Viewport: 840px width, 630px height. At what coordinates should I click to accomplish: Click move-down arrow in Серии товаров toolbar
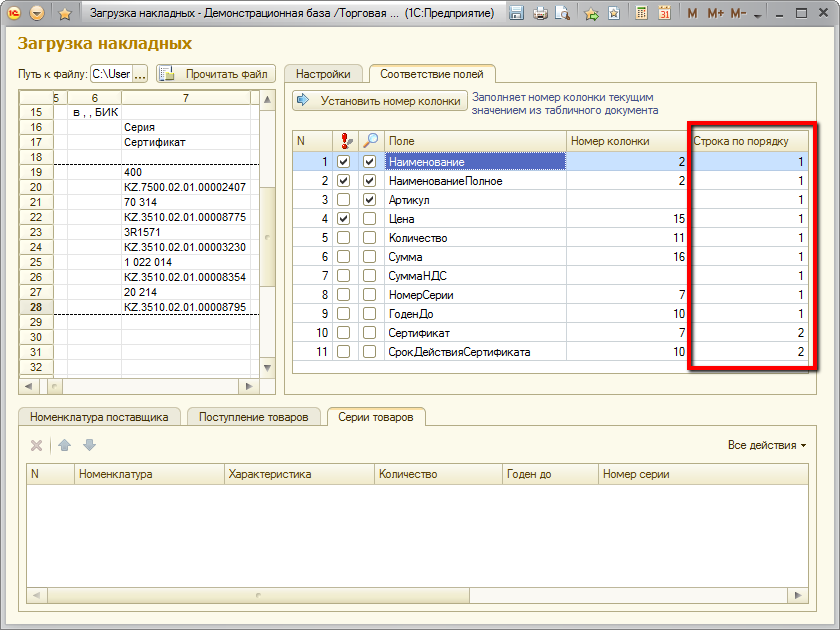pyautogui.click(x=89, y=445)
